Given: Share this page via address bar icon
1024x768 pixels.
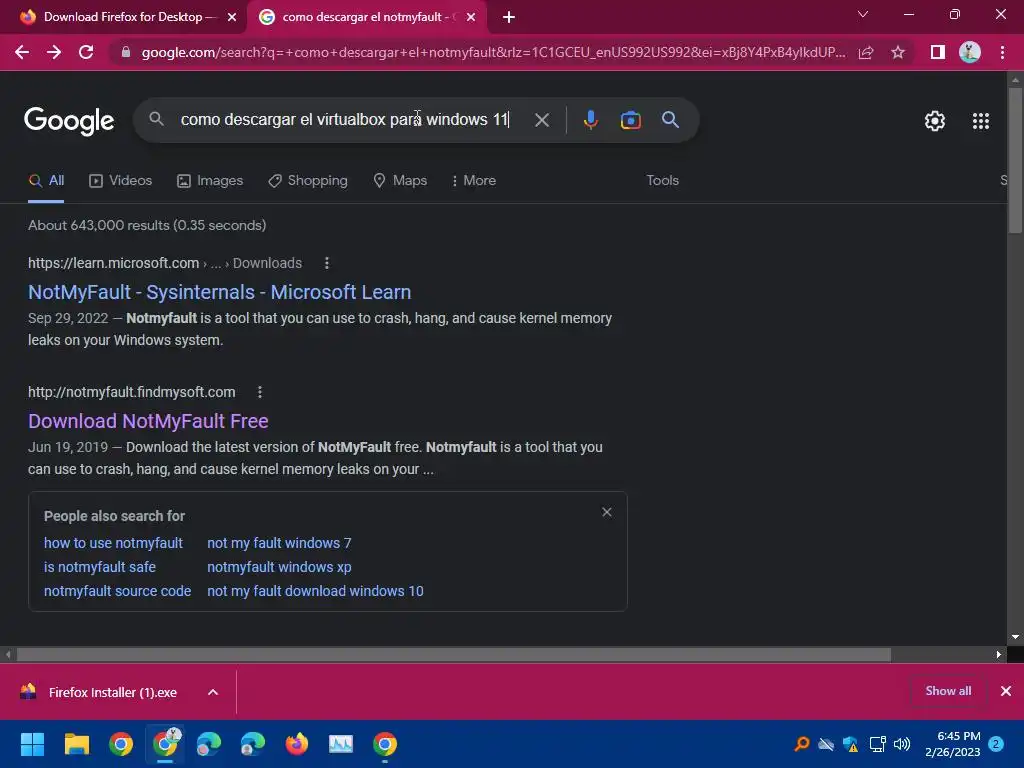Looking at the screenshot, I should coord(866,52).
